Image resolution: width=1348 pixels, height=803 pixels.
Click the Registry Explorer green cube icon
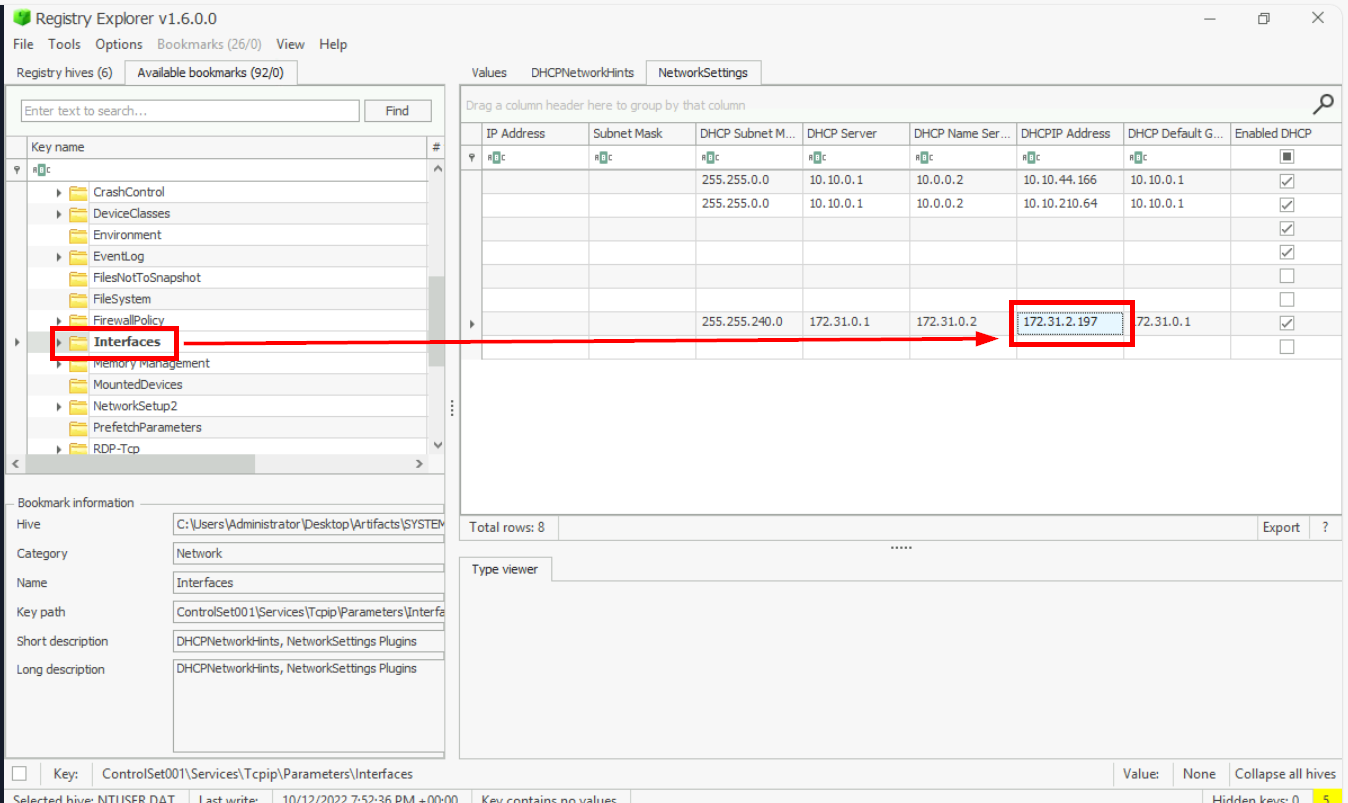click(x=22, y=19)
